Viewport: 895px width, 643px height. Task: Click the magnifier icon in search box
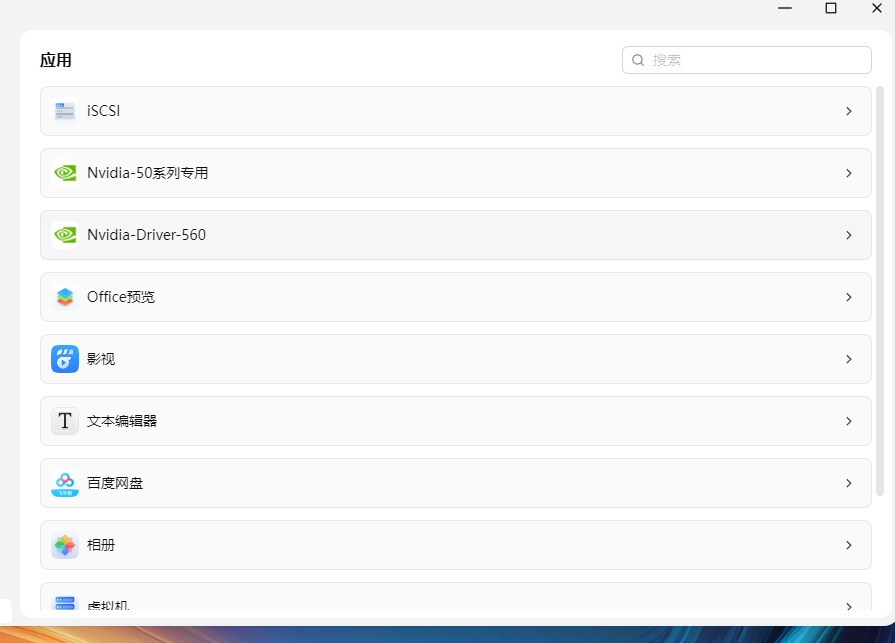[638, 60]
